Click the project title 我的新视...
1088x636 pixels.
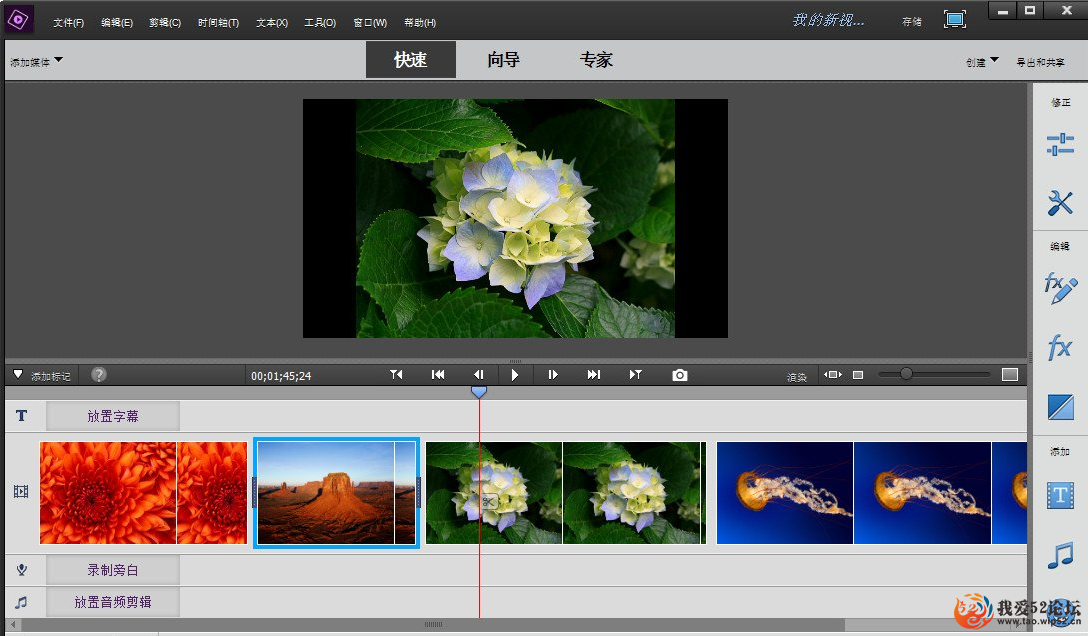tap(828, 20)
